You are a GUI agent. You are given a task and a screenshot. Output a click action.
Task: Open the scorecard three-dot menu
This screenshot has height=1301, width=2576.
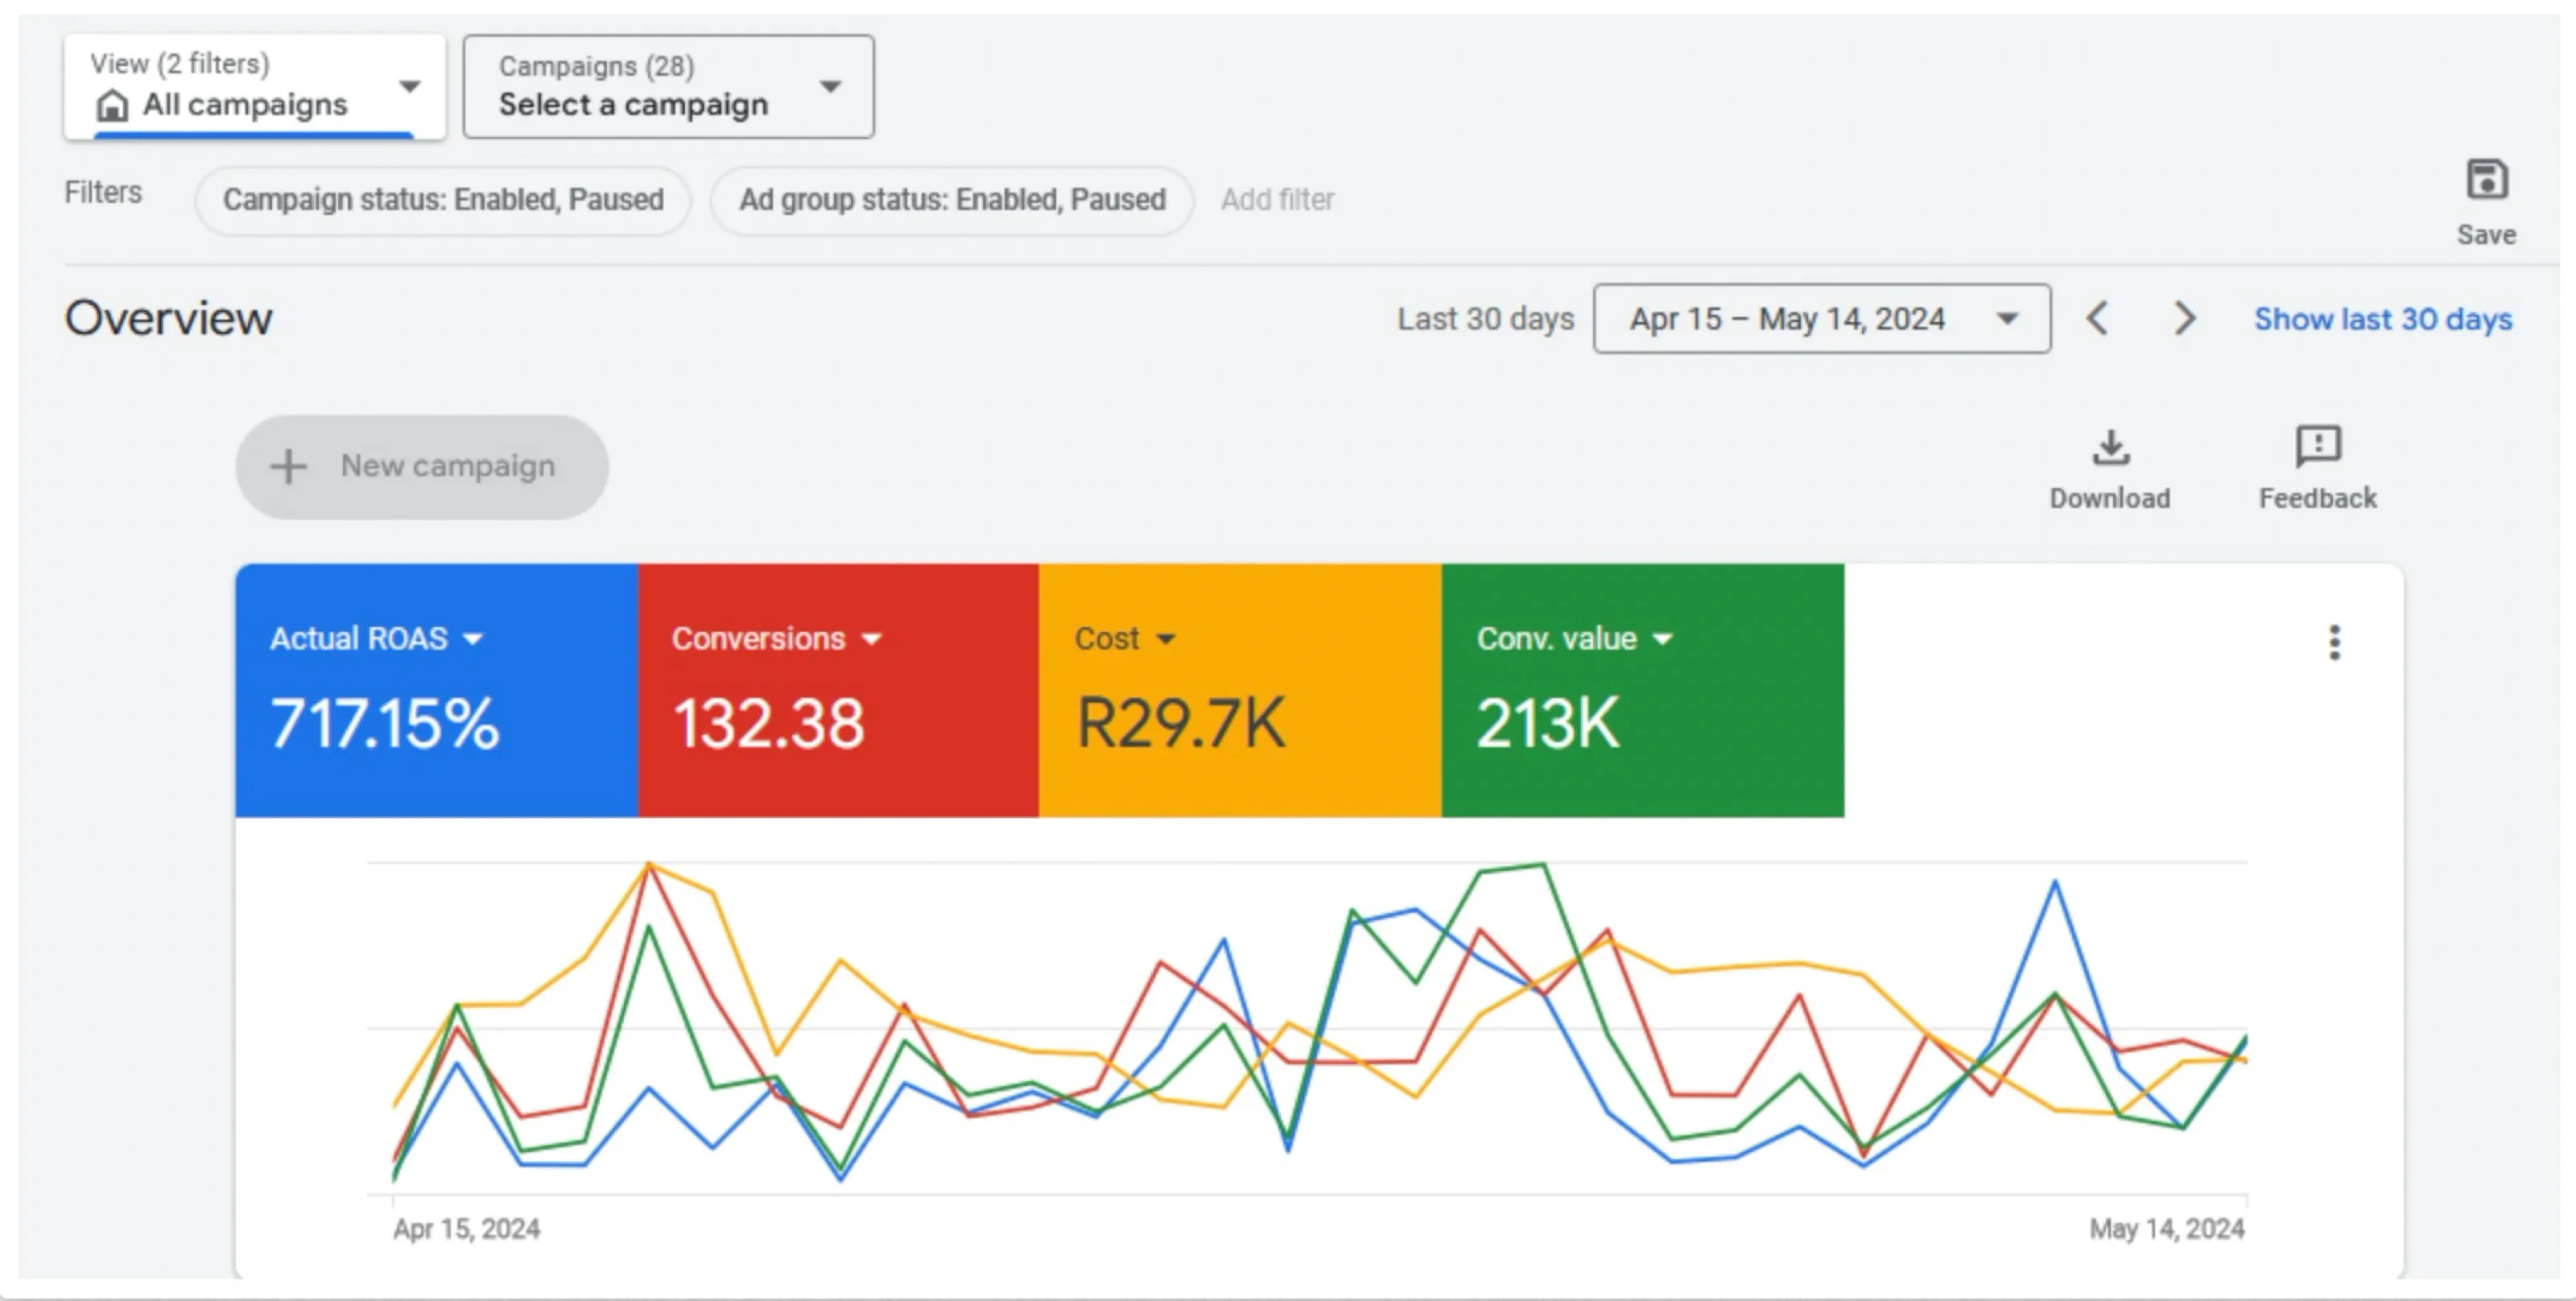(2334, 643)
